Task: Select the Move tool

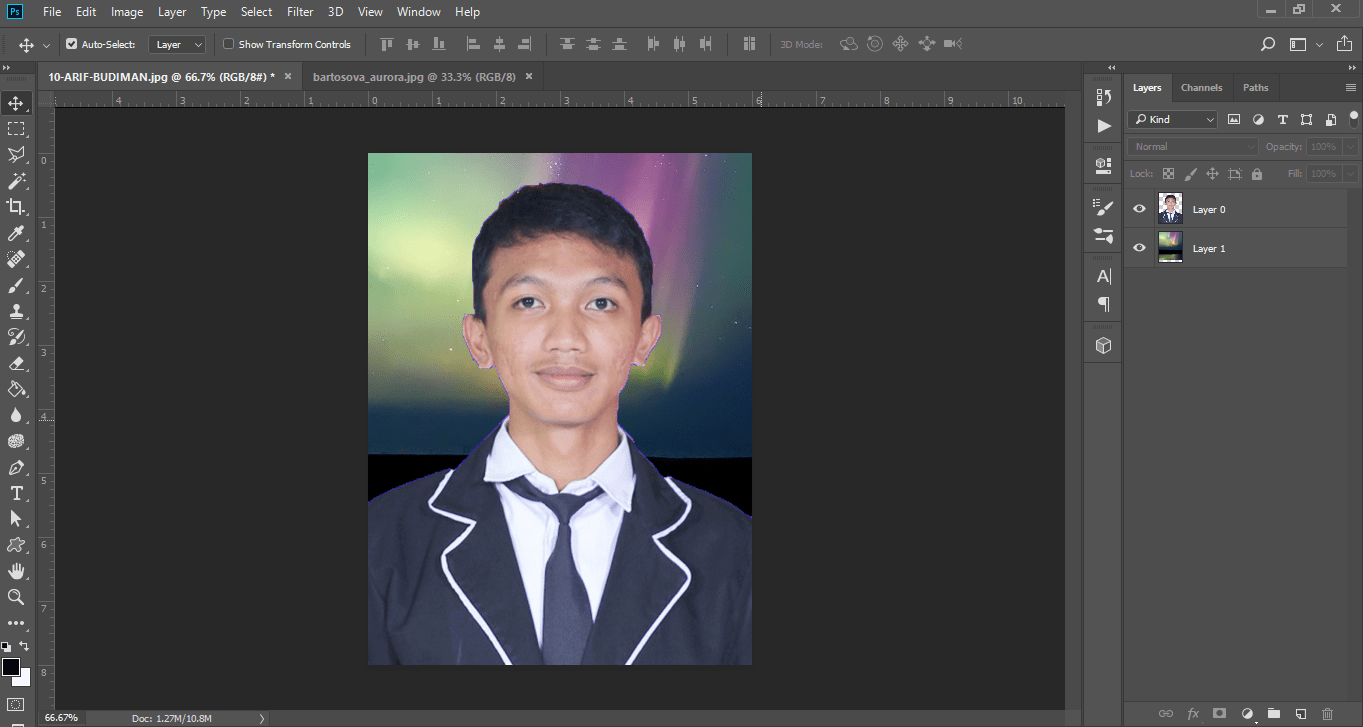Action: point(14,101)
